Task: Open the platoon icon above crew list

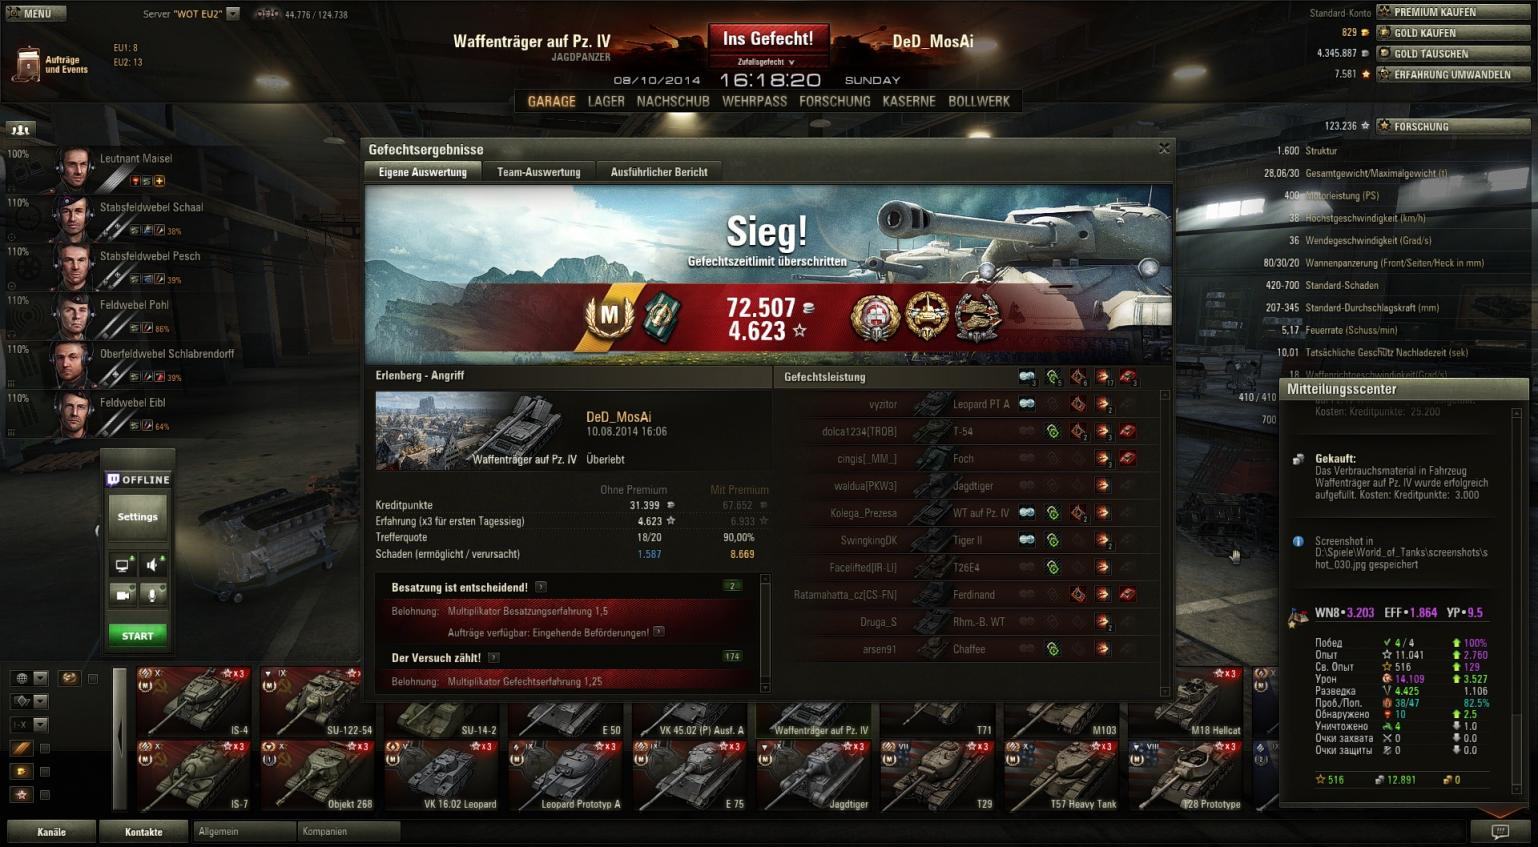Action: coord(20,129)
